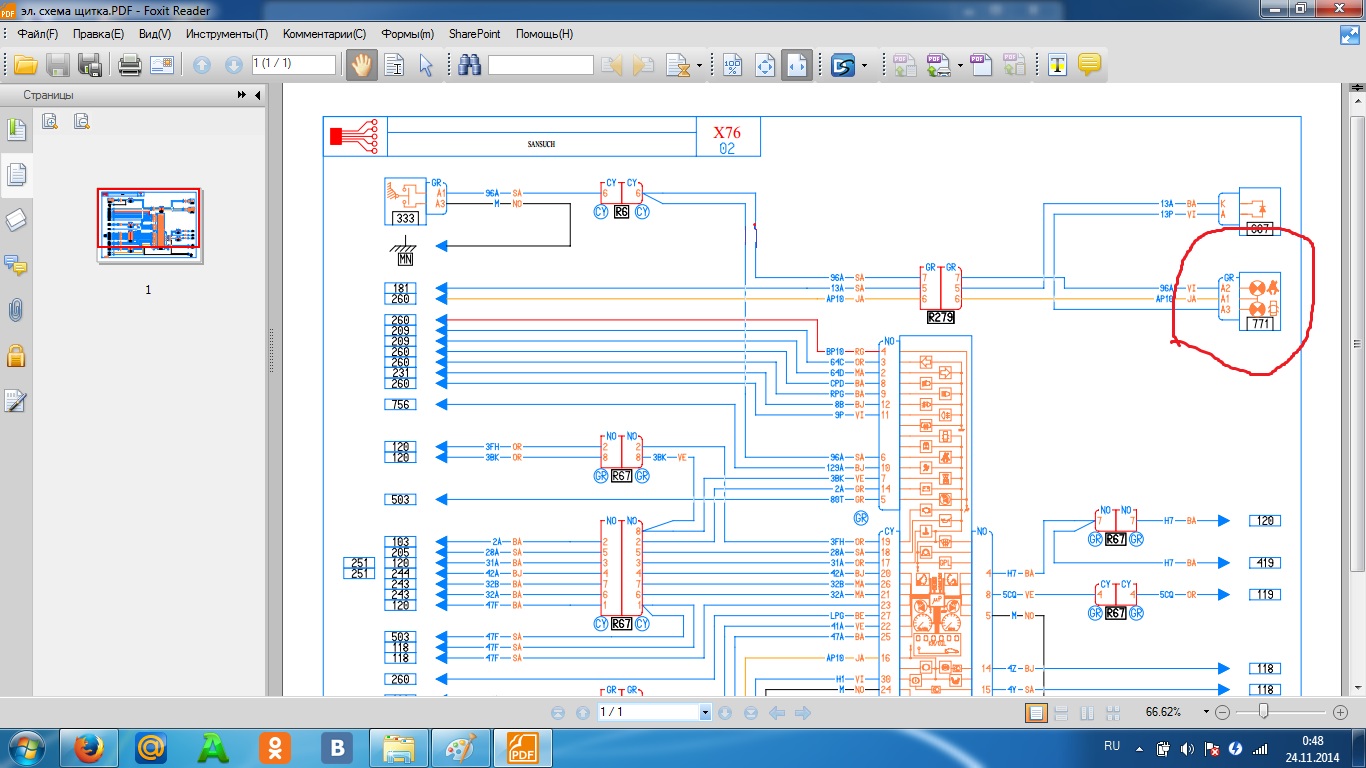Launch Firefox from the taskbar

tap(89, 748)
